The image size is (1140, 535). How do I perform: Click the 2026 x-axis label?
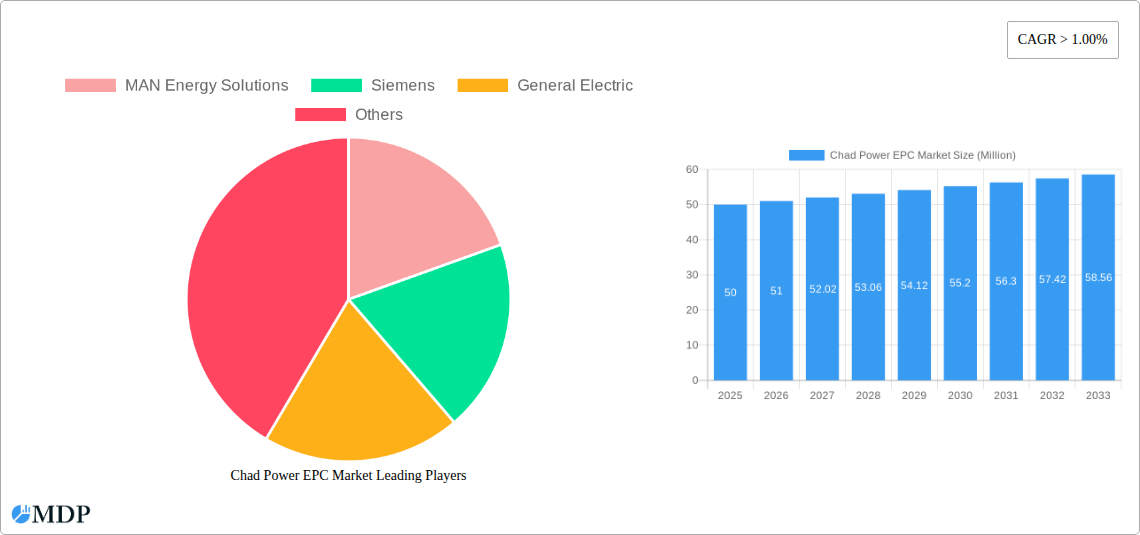(776, 395)
